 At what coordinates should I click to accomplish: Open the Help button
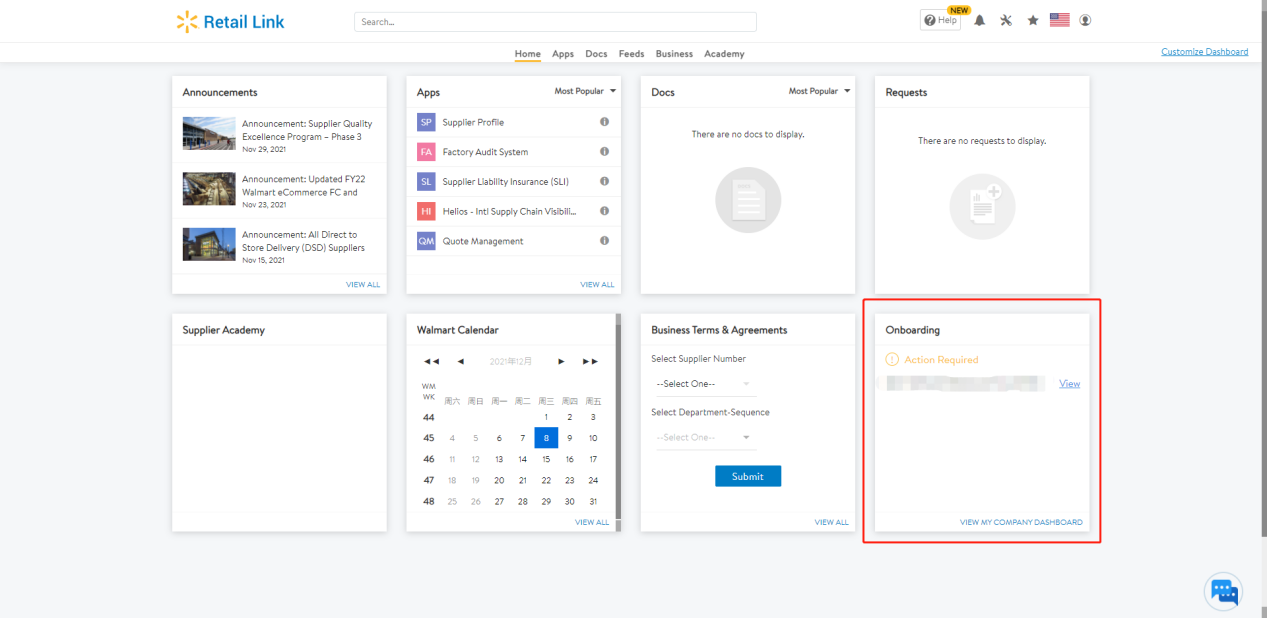pyautogui.click(x=940, y=20)
